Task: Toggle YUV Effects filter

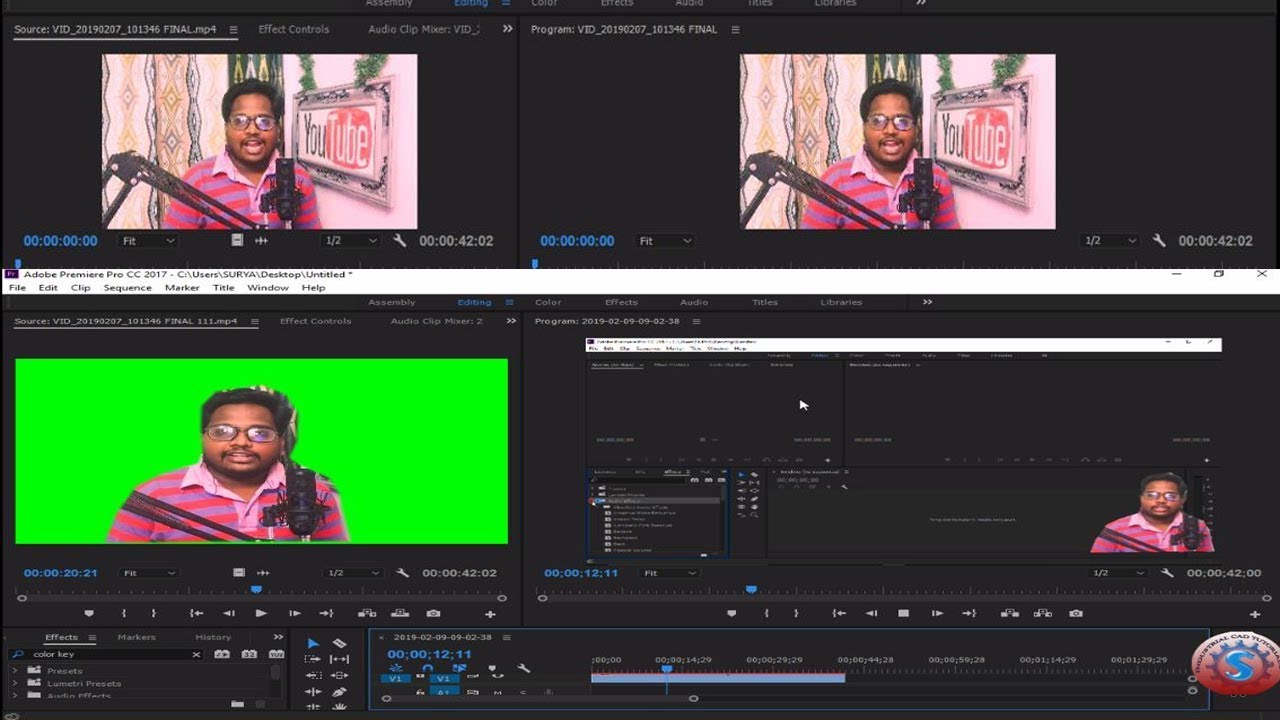Action: (x=276, y=654)
